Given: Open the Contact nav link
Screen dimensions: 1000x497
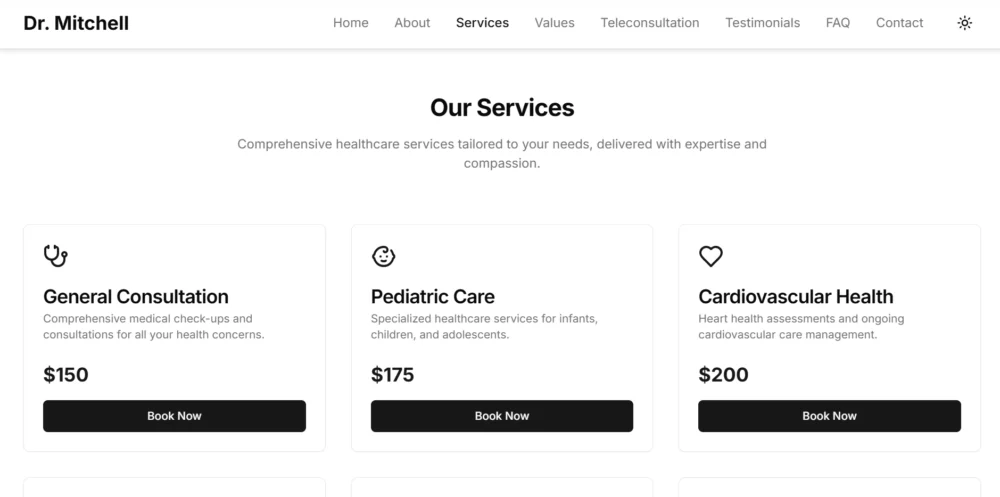Looking at the screenshot, I should 899,23.
